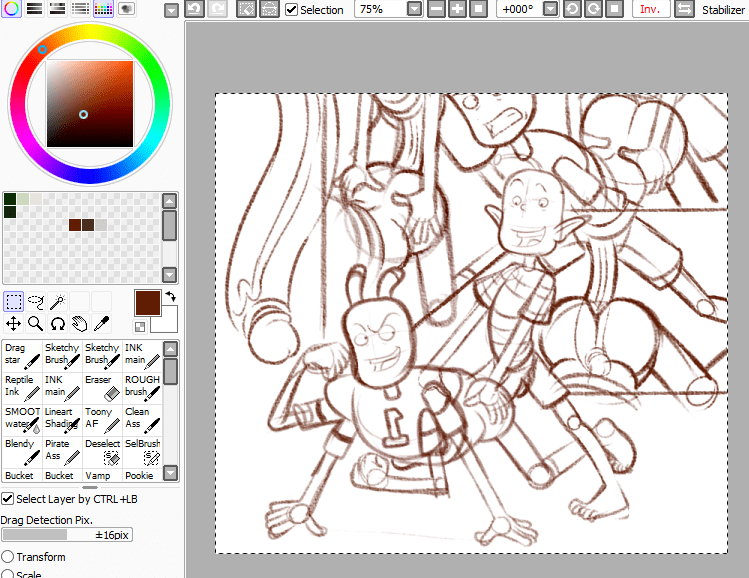This screenshot has width=749, height=578.
Task: Click the flip view horizontally icon
Action: tap(684, 9)
